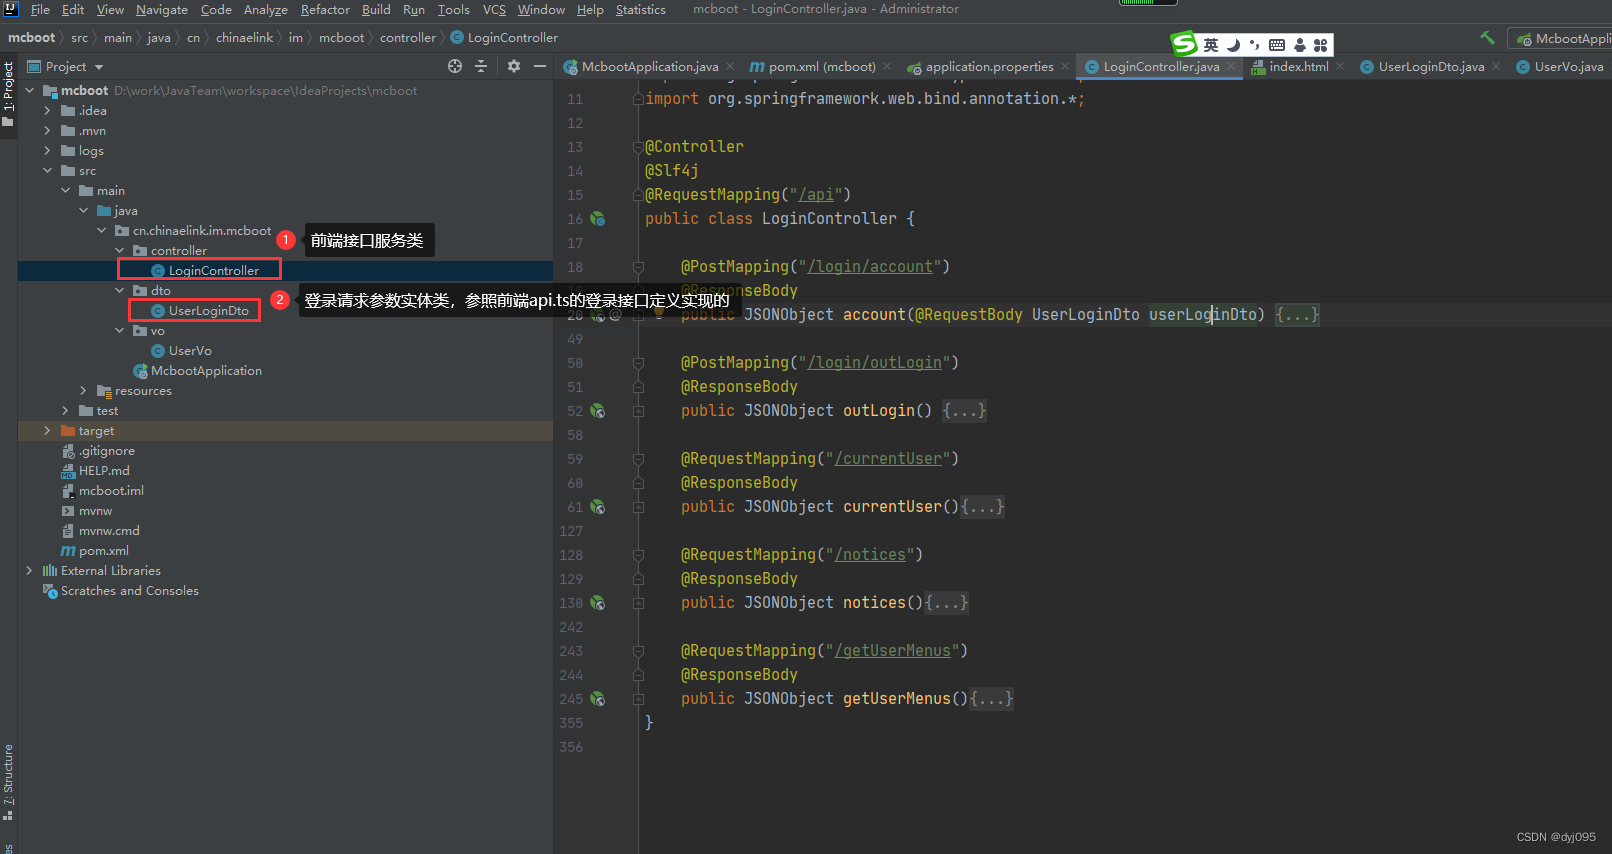Open the McbootApplication run configuration dropdown

point(1562,39)
